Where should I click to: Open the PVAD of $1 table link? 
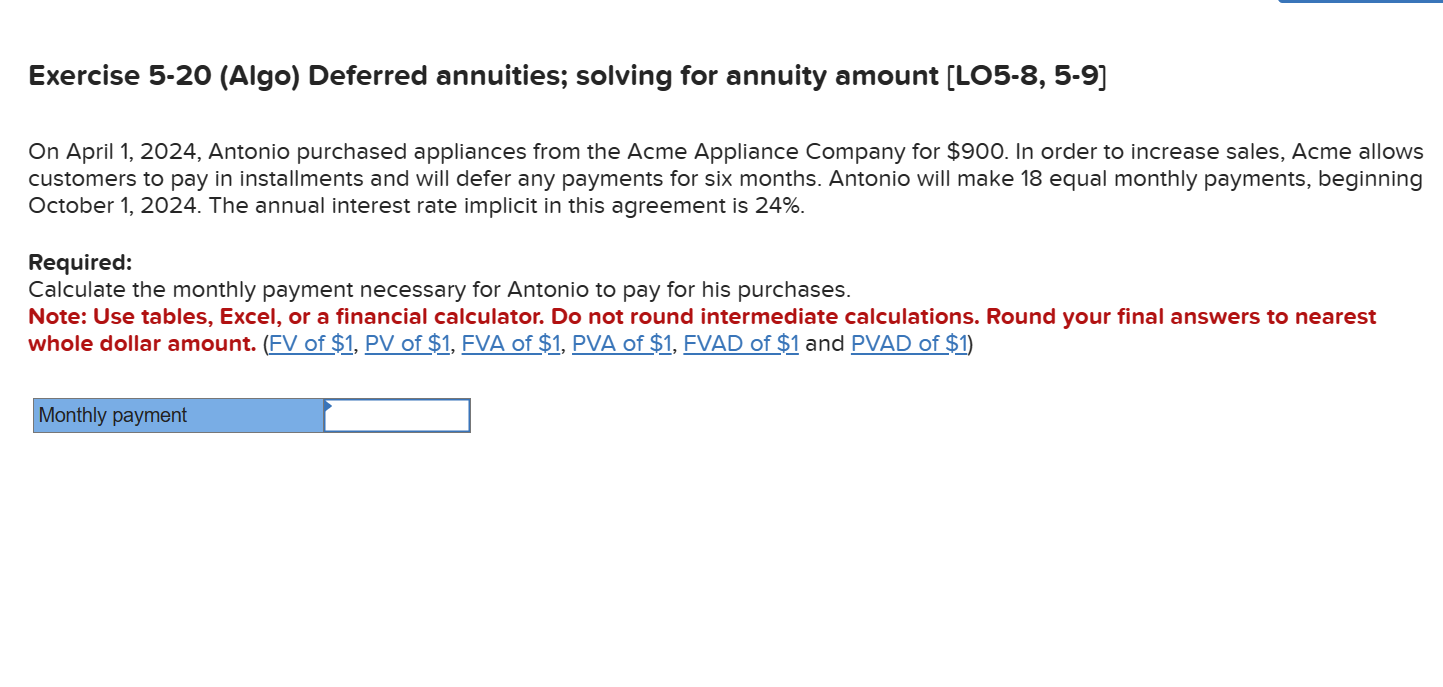coord(907,343)
